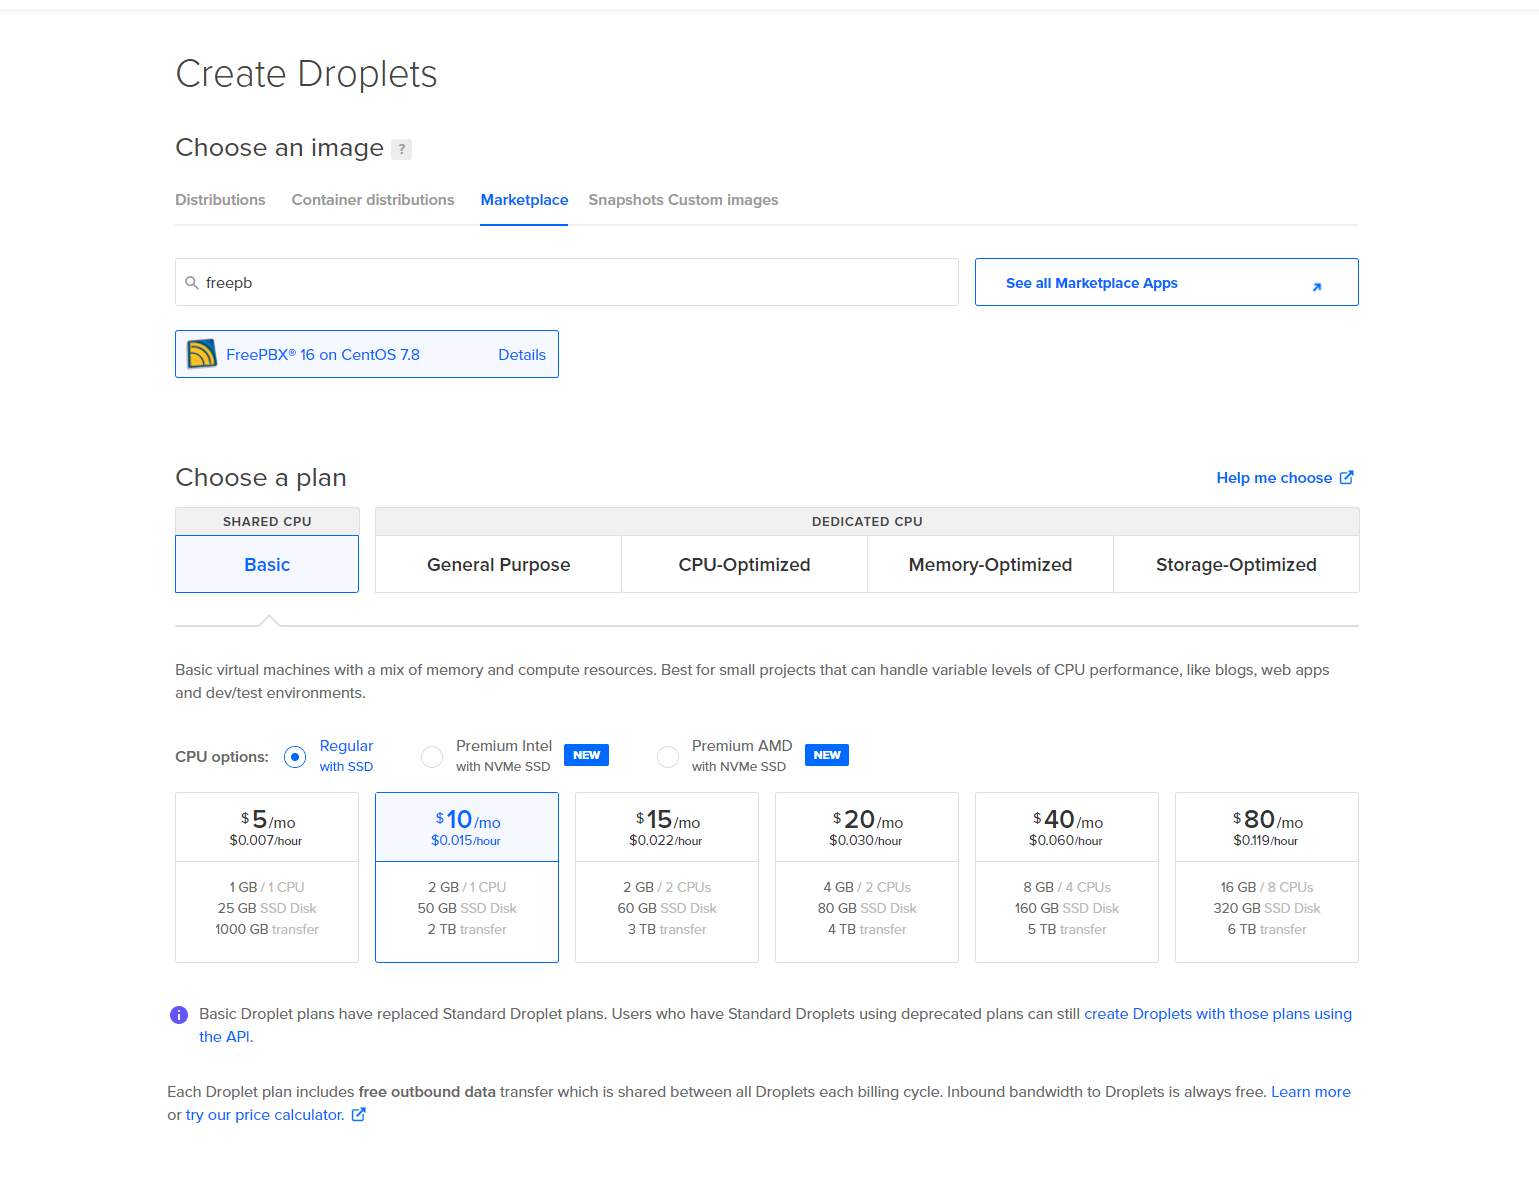This screenshot has height=1181, width=1539.
Task: Open the Container distributions tab
Action: [373, 200]
